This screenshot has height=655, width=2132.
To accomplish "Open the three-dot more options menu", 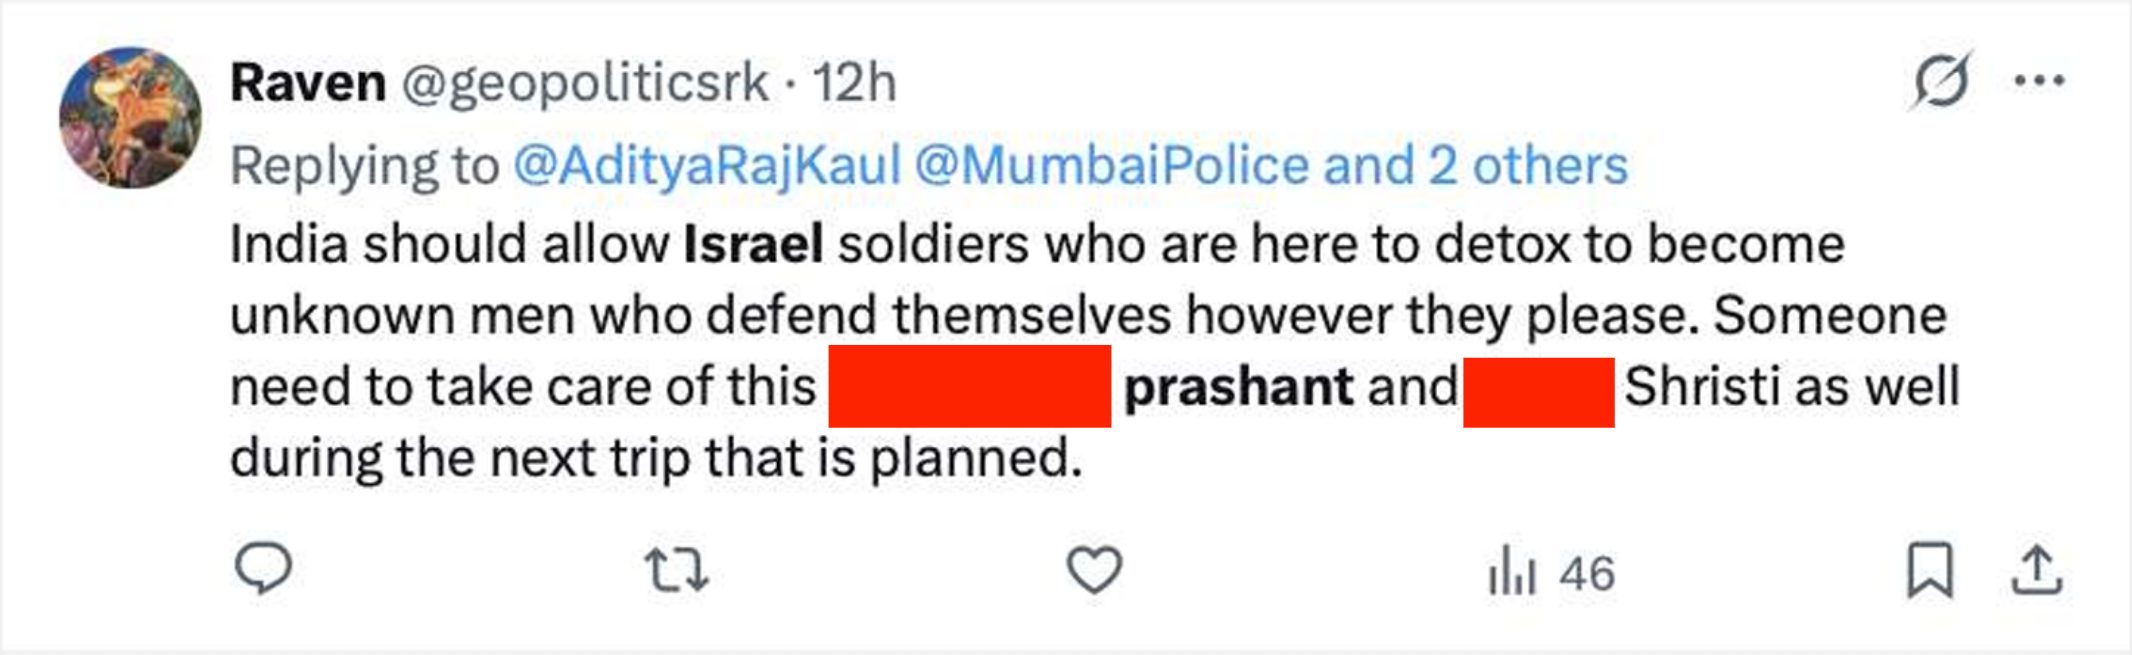I will (2039, 81).
